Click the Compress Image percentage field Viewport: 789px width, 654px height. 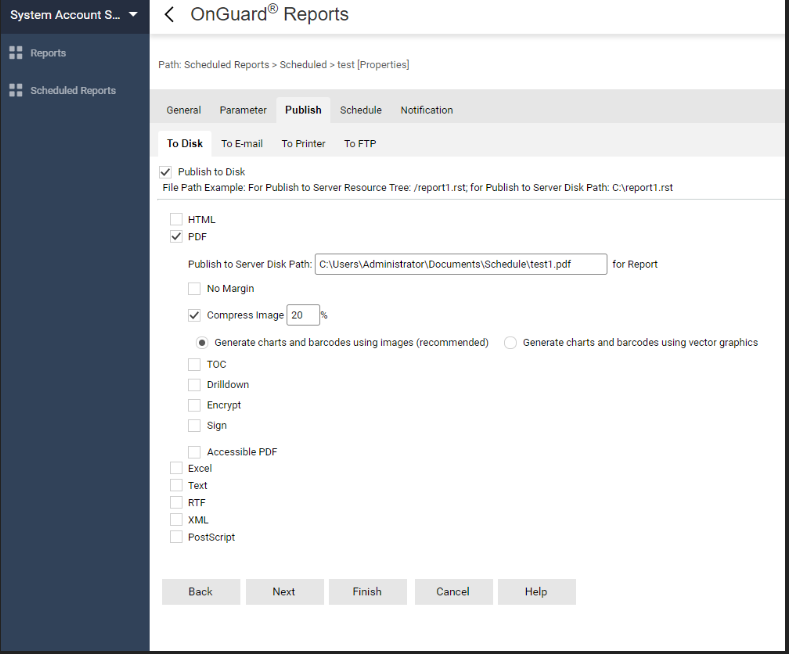click(303, 315)
